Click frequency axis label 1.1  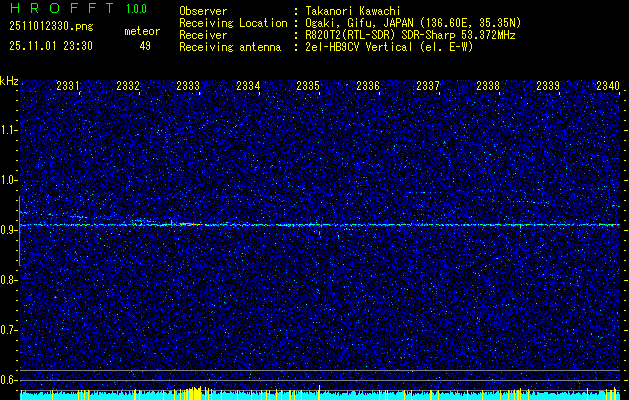(x=8, y=130)
